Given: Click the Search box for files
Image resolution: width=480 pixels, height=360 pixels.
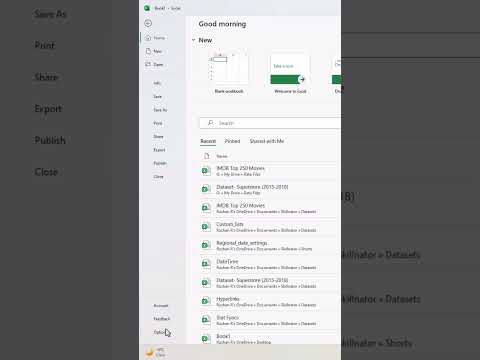Looking at the screenshot, I should point(270,123).
